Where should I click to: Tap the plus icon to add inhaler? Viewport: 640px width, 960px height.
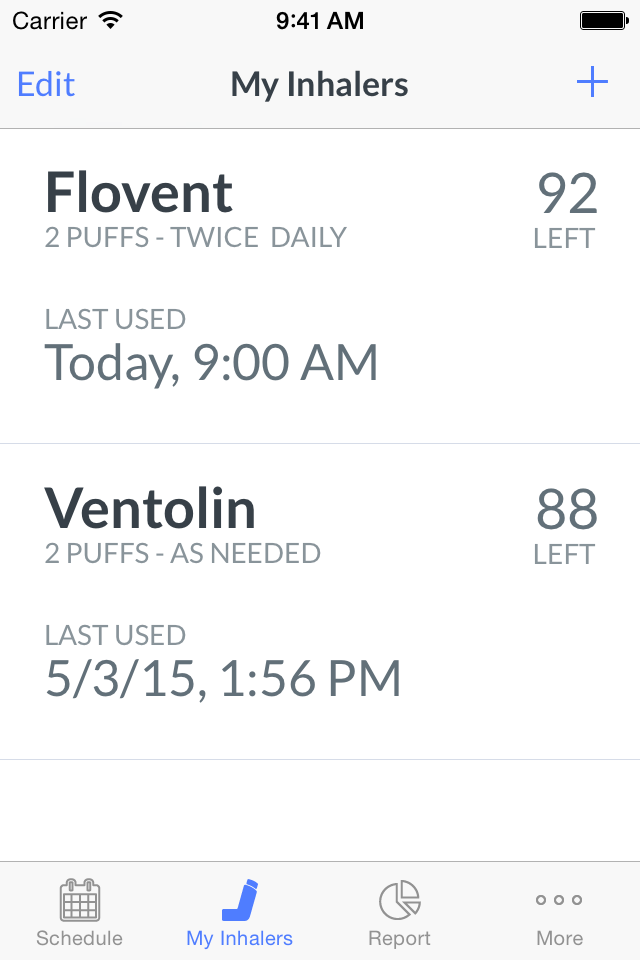point(592,82)
